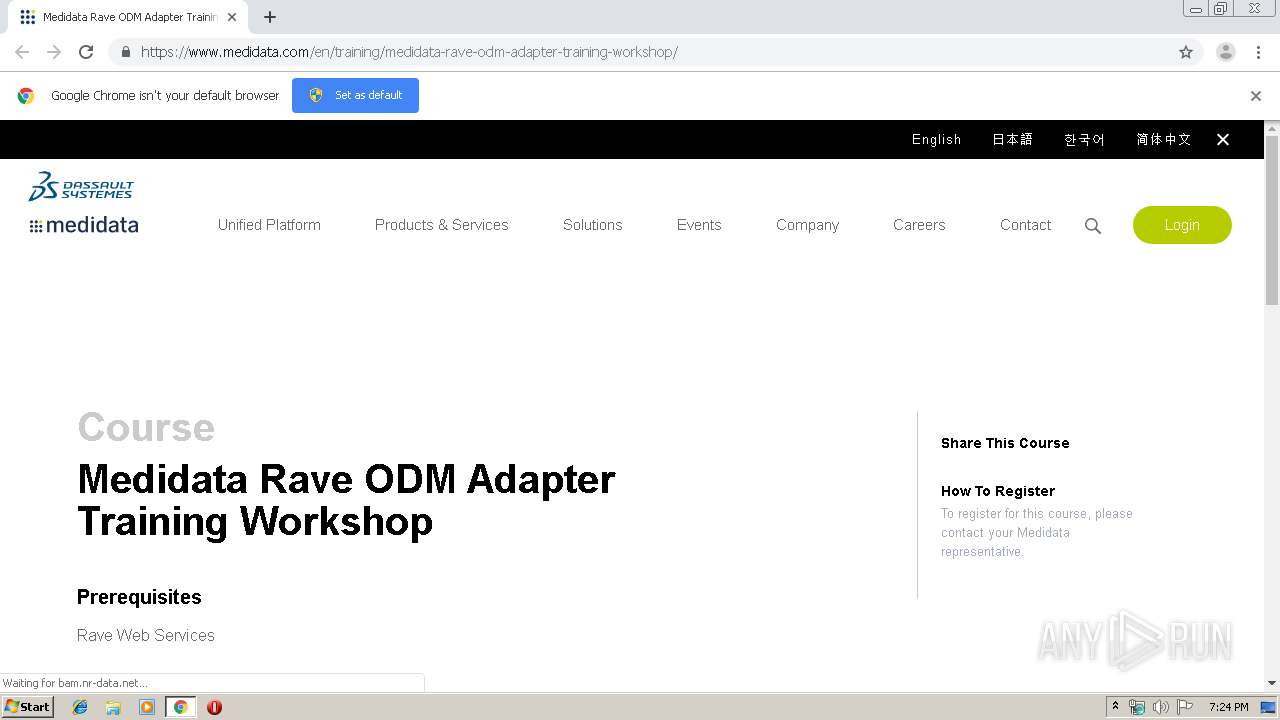Click the Medidata Rave ODM Adapter title
The image size is (1280, 720).
(x=346, y=500)
